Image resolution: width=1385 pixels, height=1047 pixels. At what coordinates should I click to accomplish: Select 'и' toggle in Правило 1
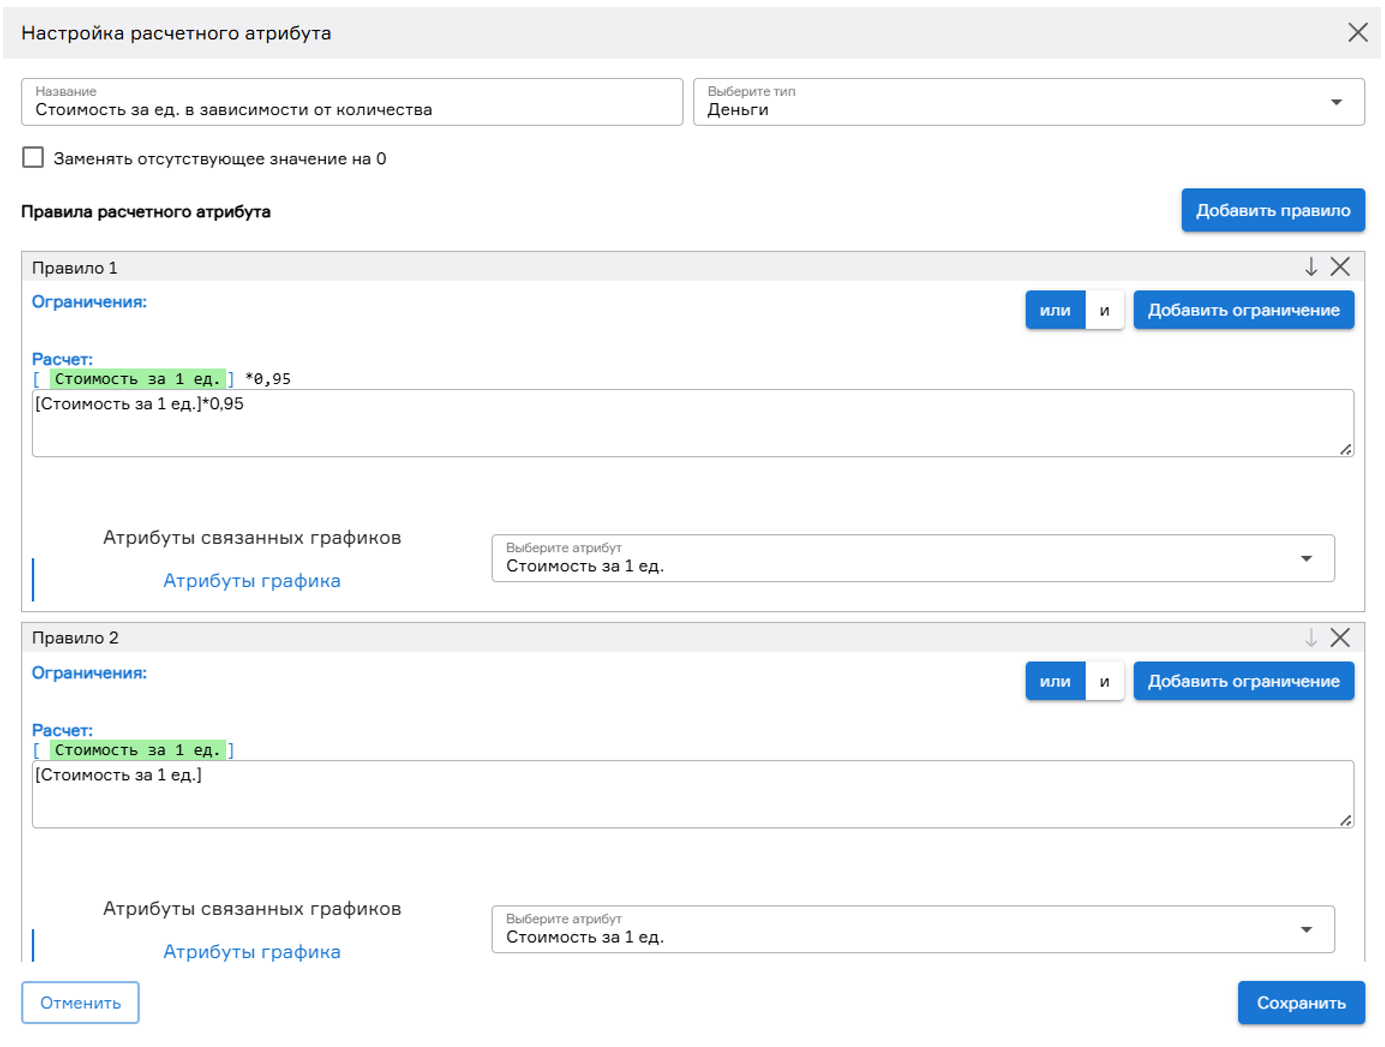click(x=1104, y=310)
